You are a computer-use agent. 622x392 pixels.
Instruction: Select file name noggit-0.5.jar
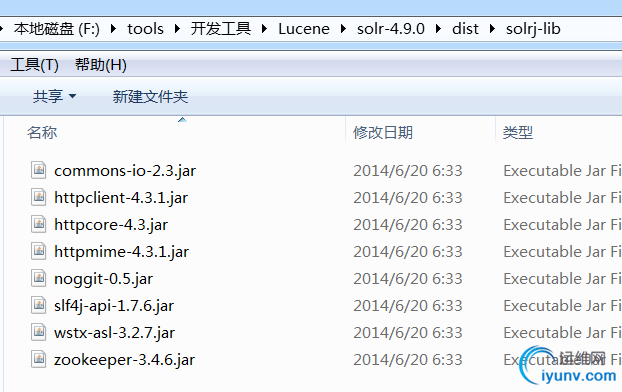104,279
